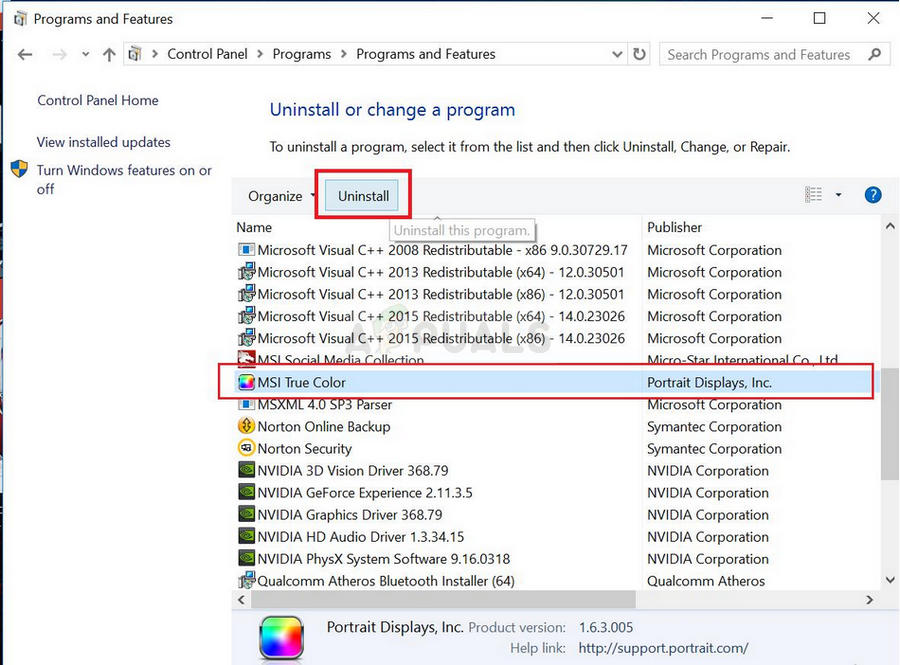Image resolution: width=900 pixels, height=665 pixels.
Task: Click the Programs and Features title icon
Action: tap(20, 19)
